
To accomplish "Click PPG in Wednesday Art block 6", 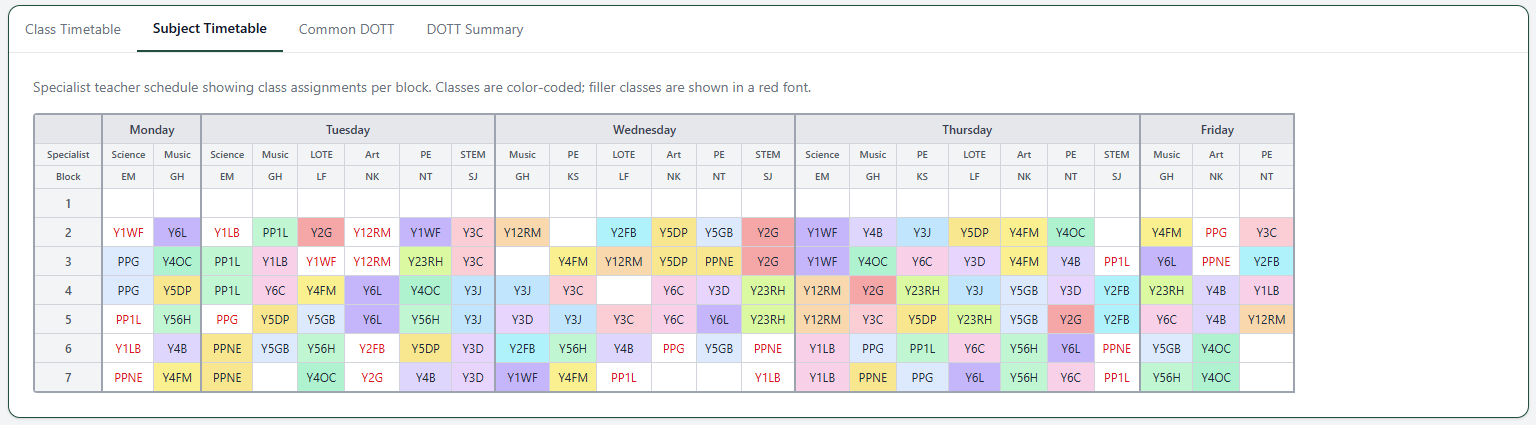I will coord(673,349).
